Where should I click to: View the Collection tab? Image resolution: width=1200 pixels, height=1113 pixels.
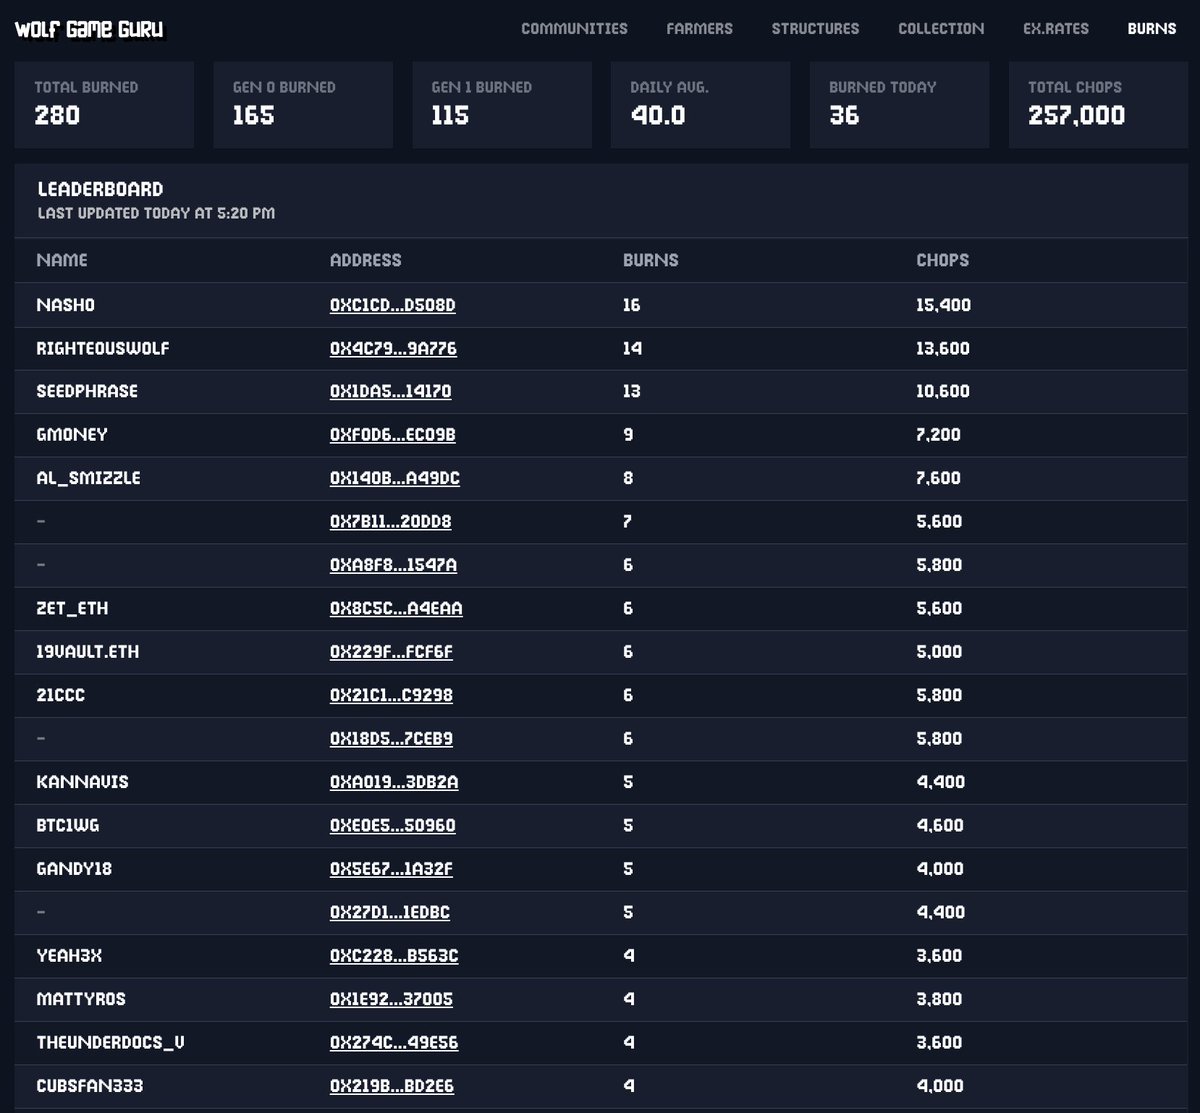coord(940,29)
